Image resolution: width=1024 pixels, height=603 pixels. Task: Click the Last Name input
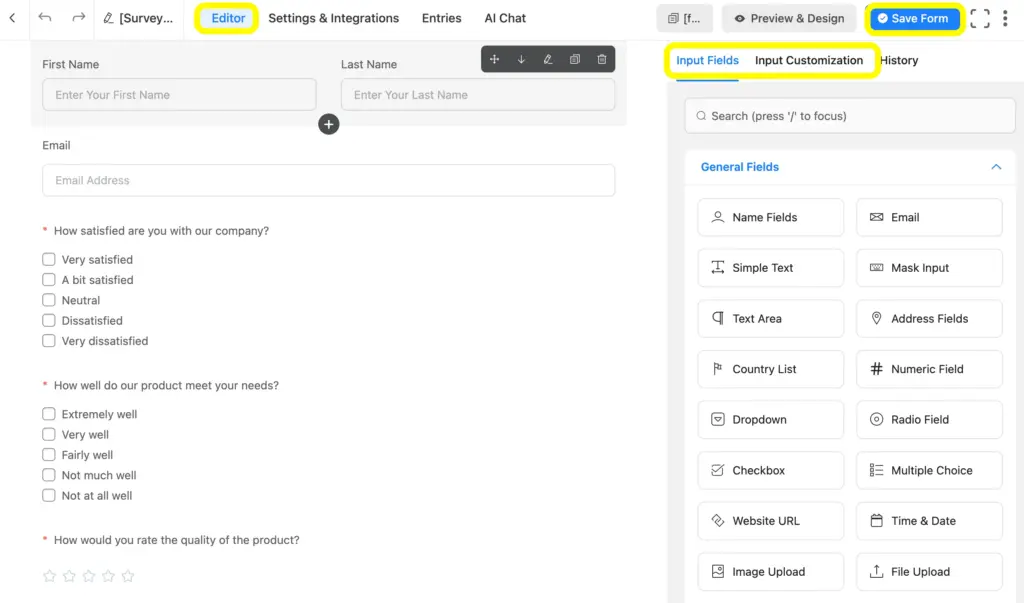tap(477, 95)
